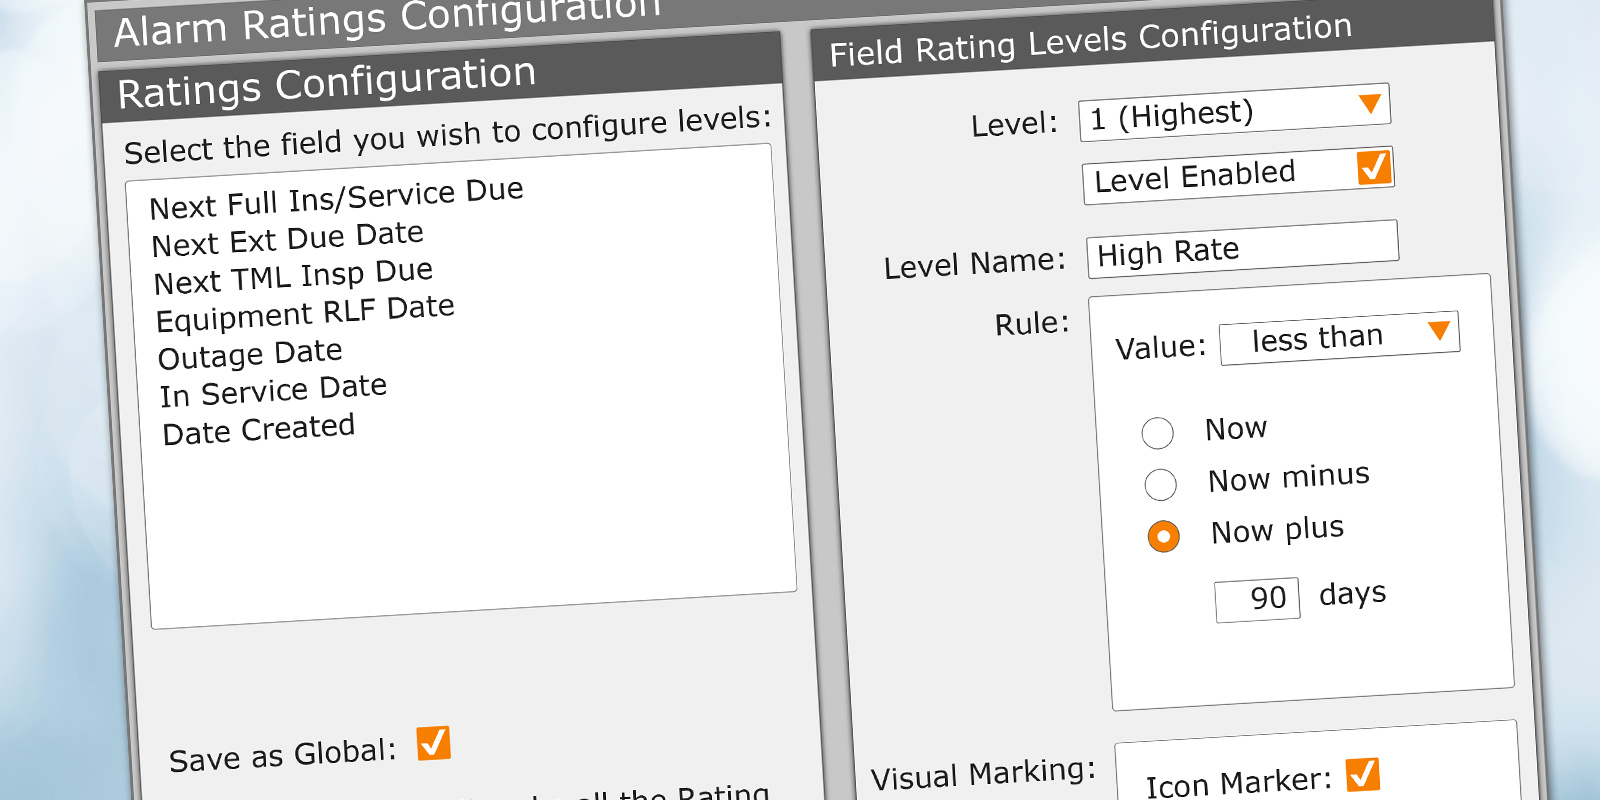Choose 'In Service Date' list entry
Screen dimensions: 1600x800
[273, 390]
